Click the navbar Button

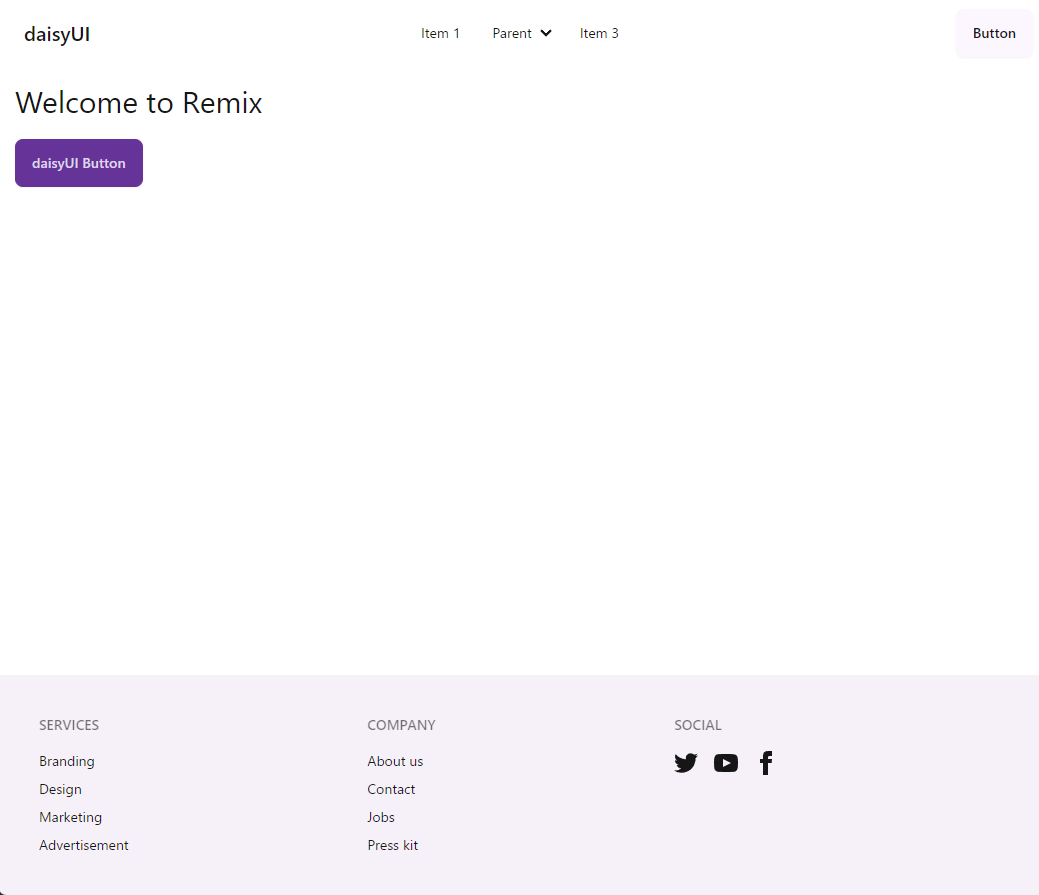pyautogui.click(x=994, y=33)
